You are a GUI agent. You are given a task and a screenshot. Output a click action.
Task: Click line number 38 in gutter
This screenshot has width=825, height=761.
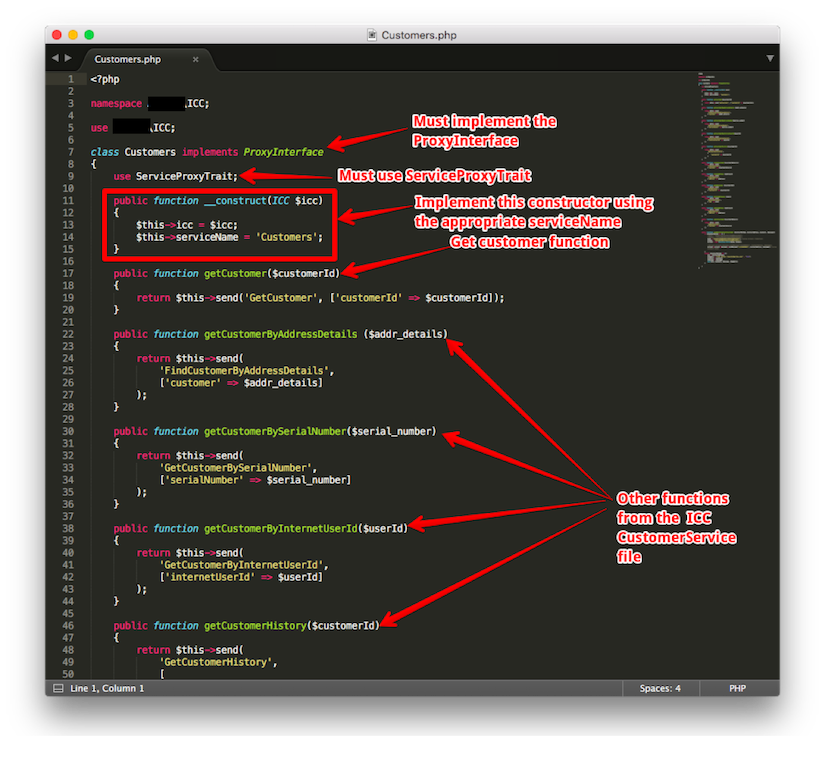click(68, 528)
